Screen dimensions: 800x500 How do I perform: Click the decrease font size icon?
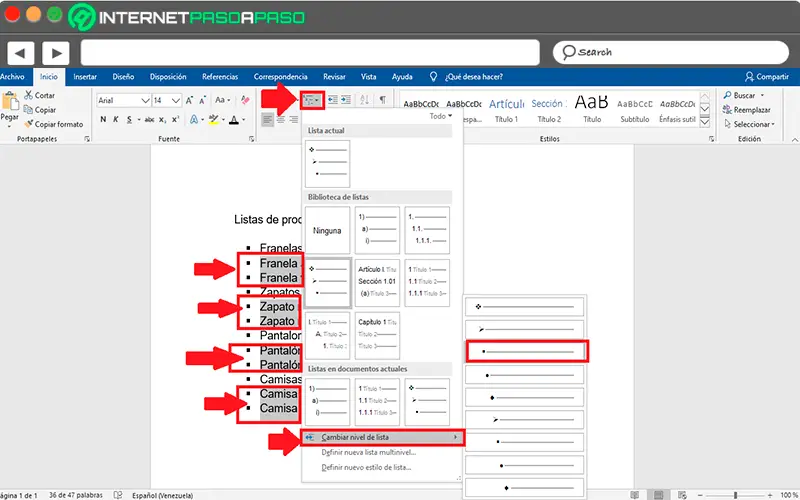pyautogui.click(x=203, y=101)
